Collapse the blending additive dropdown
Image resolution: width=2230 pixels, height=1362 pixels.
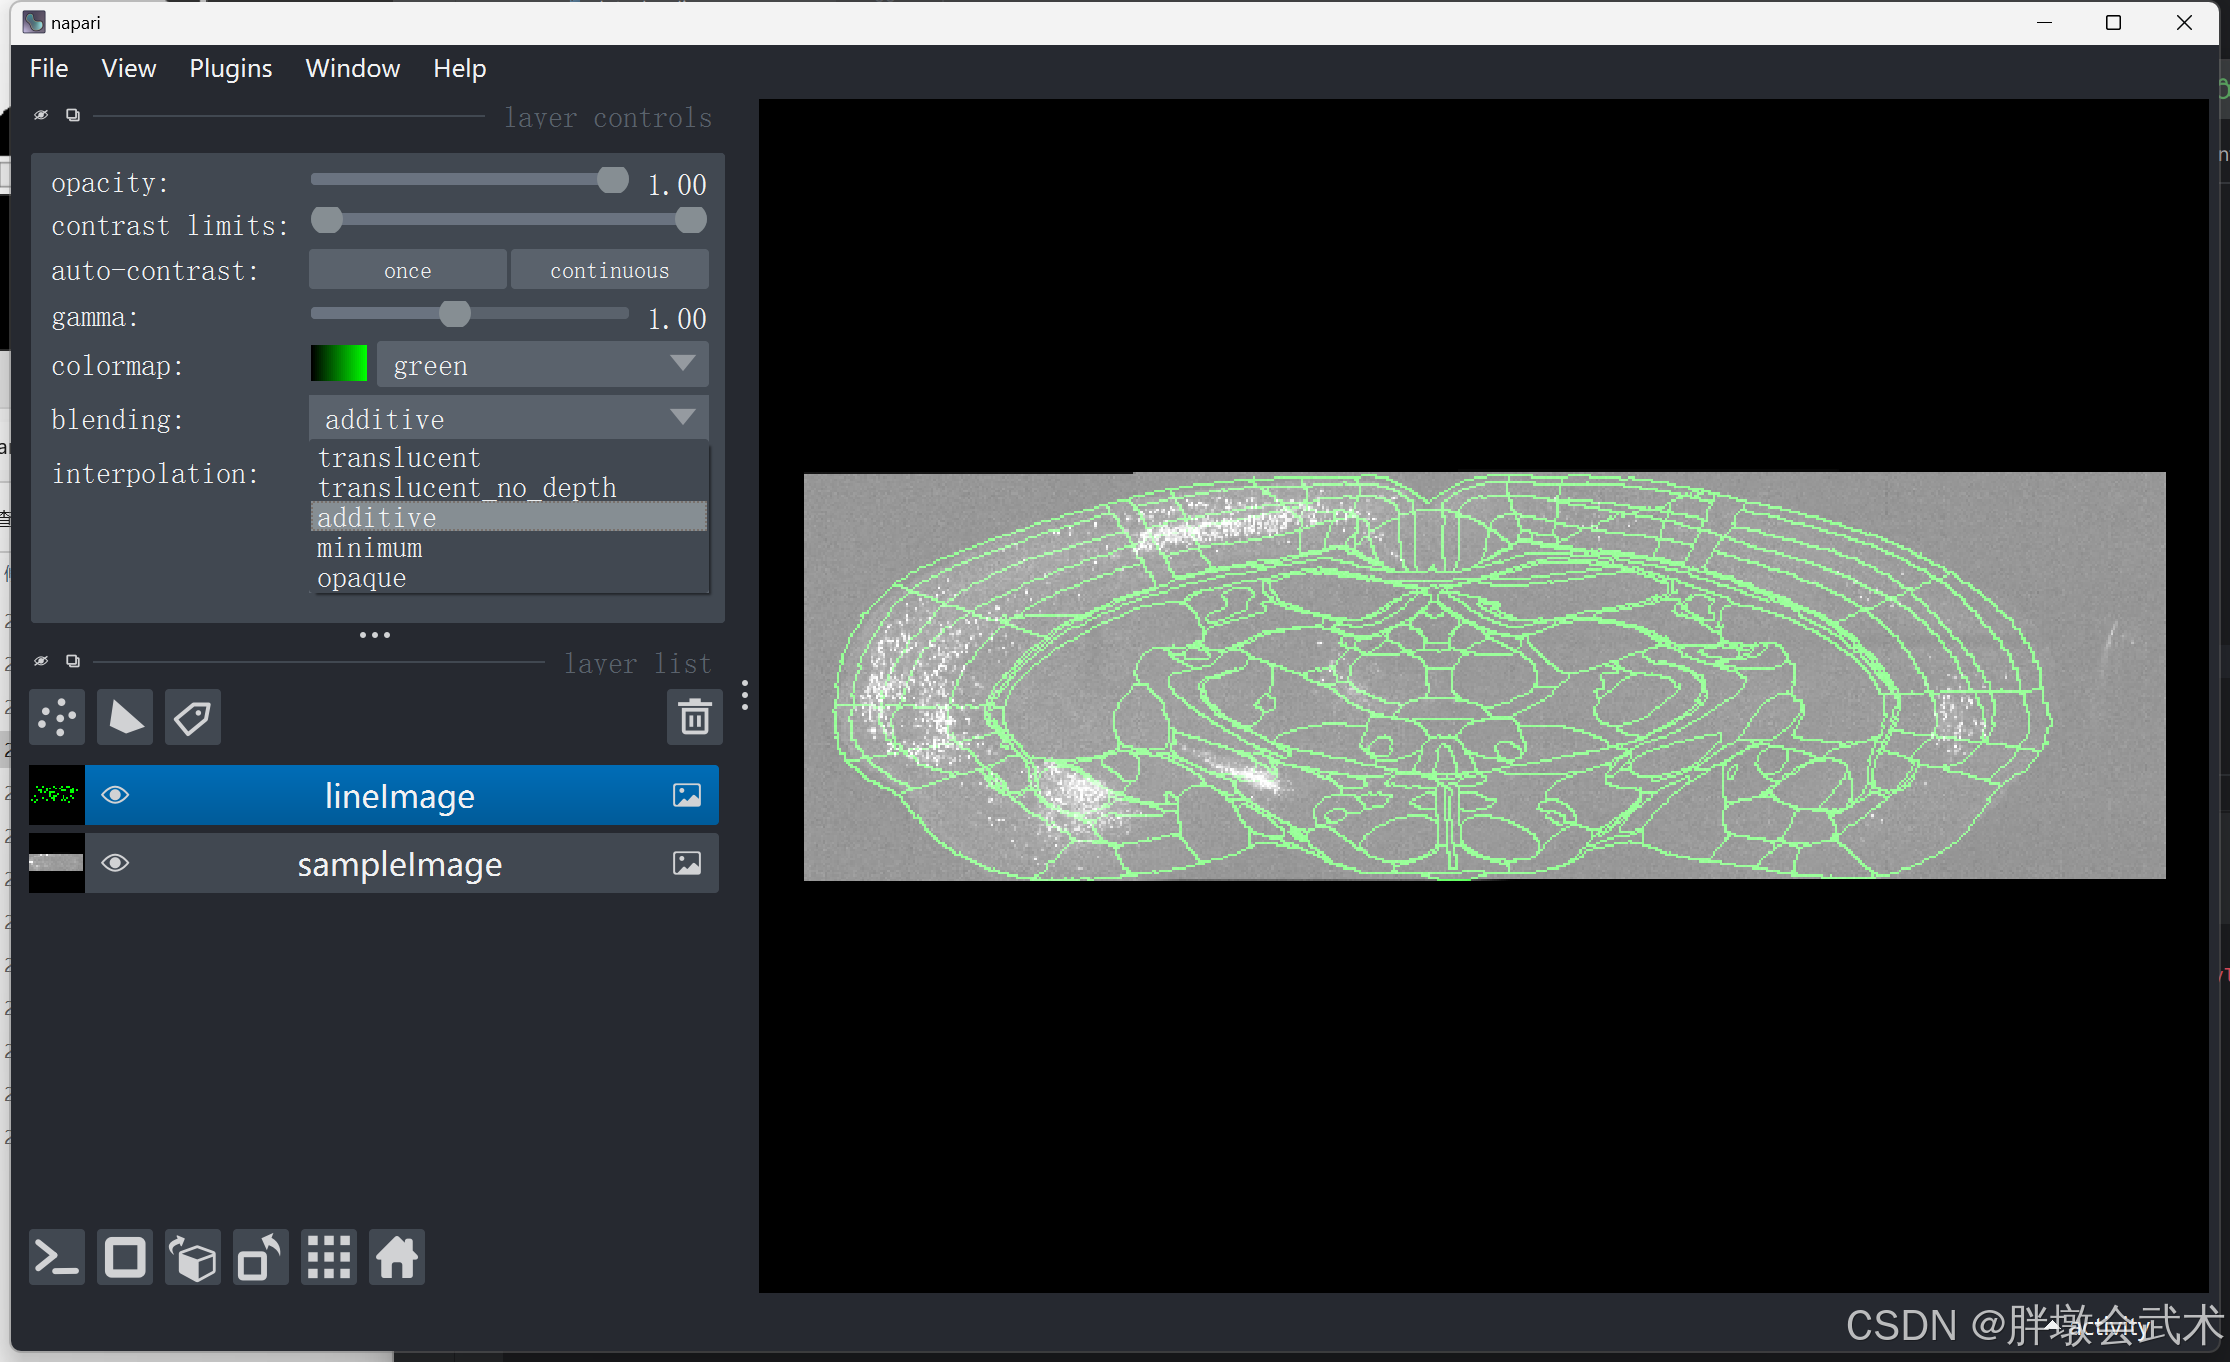coord(508,418)
